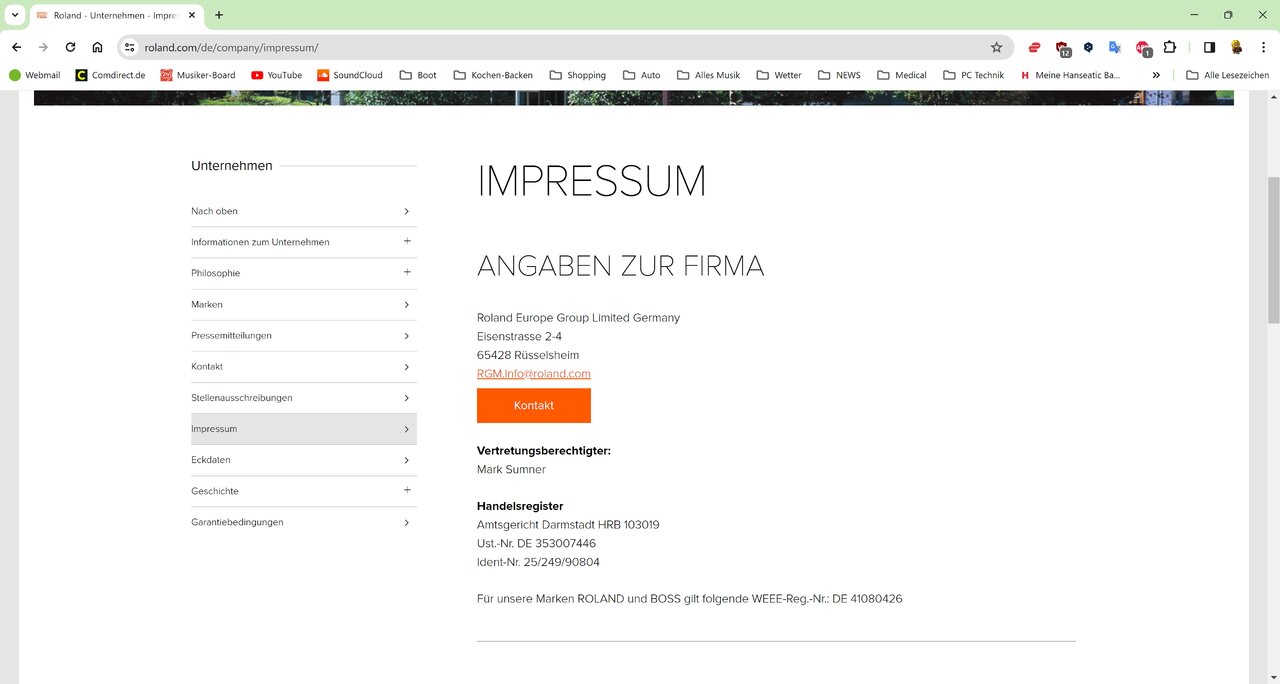1280x684 pixels.
Task: Expand Informationen zum Unternehmen plus icon
Action: coord(407,241)
